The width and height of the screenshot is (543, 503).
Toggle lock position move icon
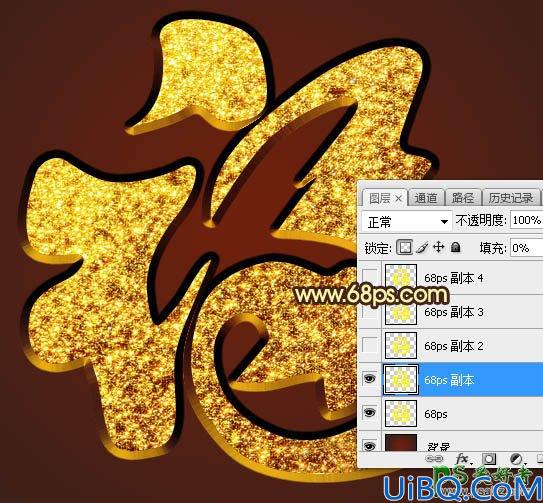[439, 247]
